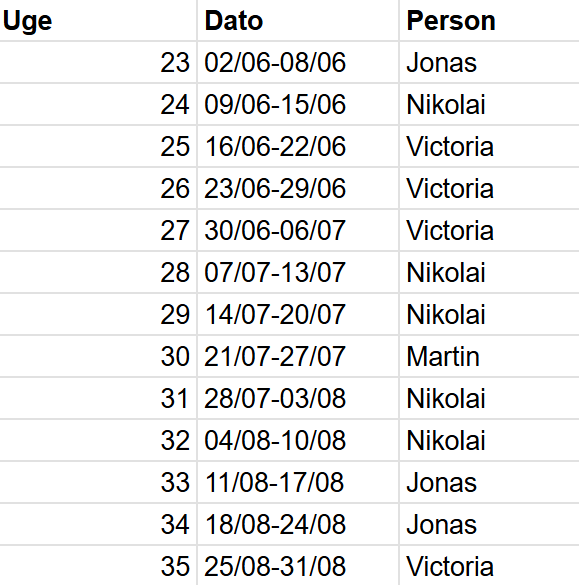Select the Person header cell
This screenshot has width=579, height=585.
click(x=489, y=20)
